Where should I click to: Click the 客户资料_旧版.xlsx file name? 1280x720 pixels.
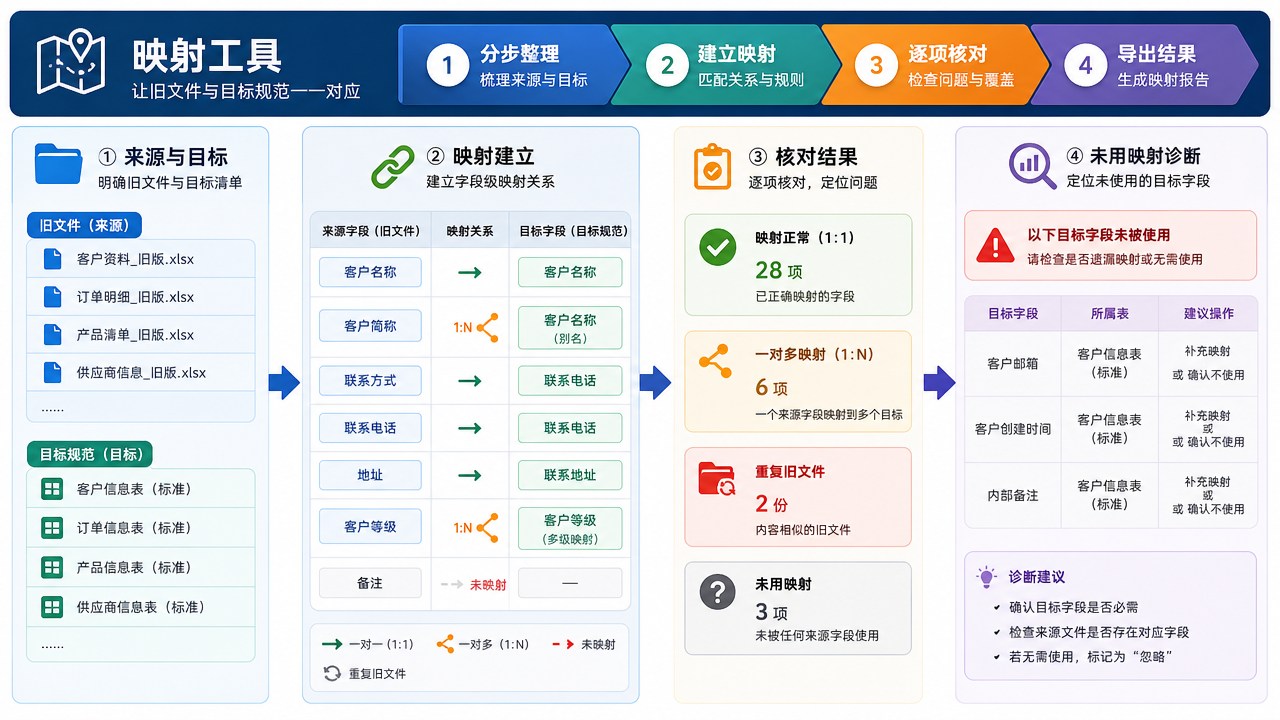coord(135,259)
